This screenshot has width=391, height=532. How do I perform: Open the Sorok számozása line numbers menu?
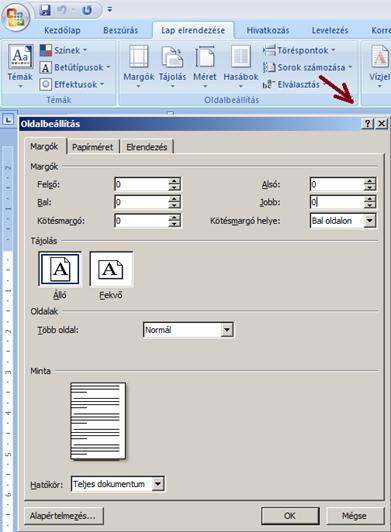(x=307, y=67)
